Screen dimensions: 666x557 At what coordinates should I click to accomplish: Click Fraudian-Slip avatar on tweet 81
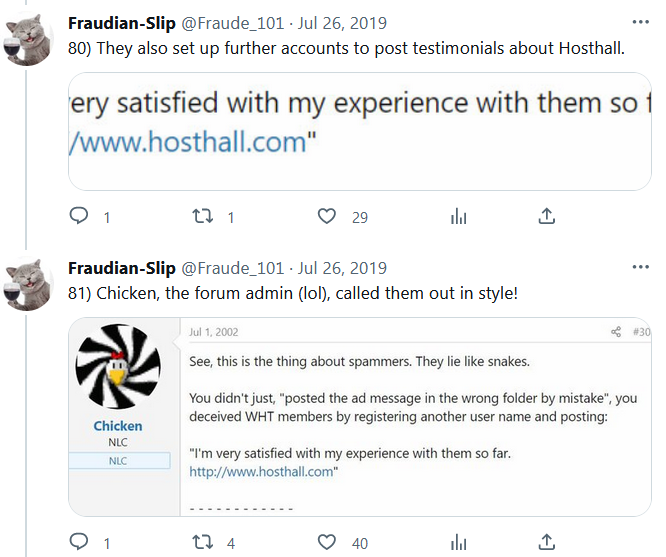(28, 285)
